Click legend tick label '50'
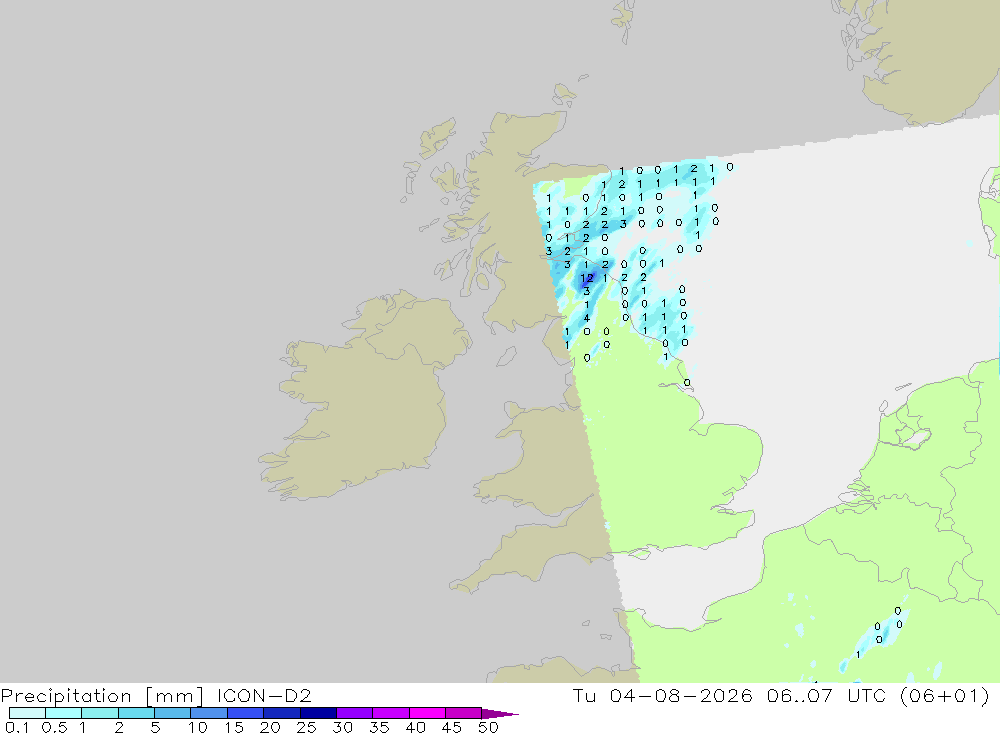This screenshot has height=733, width=1000. [x=488, y=727]
